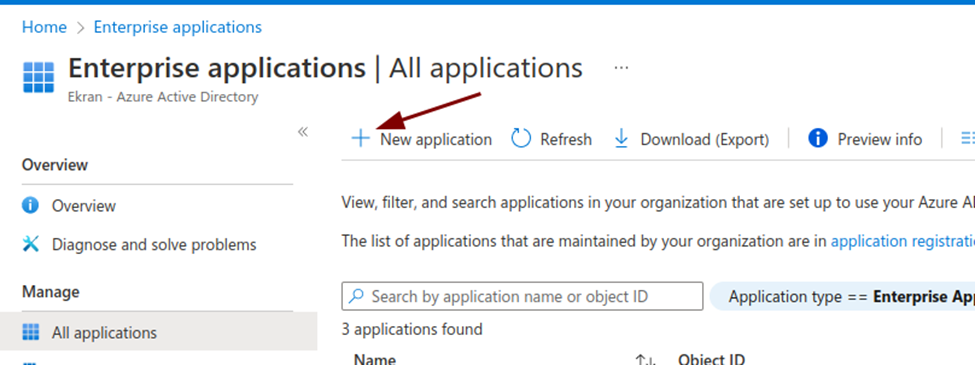Click the Enterprise applications grid icon beside title
This screenshot has width=975, height=365.
(x=39, y=77)
